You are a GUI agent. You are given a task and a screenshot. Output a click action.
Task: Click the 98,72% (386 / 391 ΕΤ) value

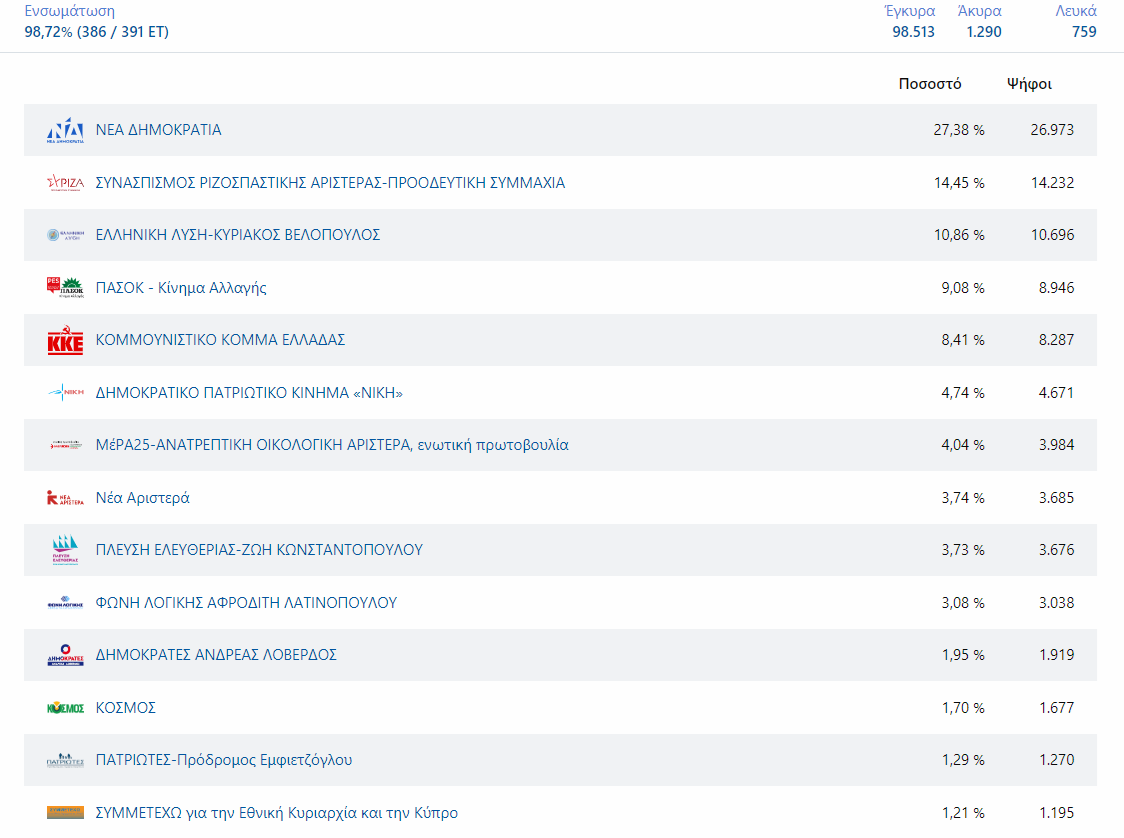tap(97, 32)
